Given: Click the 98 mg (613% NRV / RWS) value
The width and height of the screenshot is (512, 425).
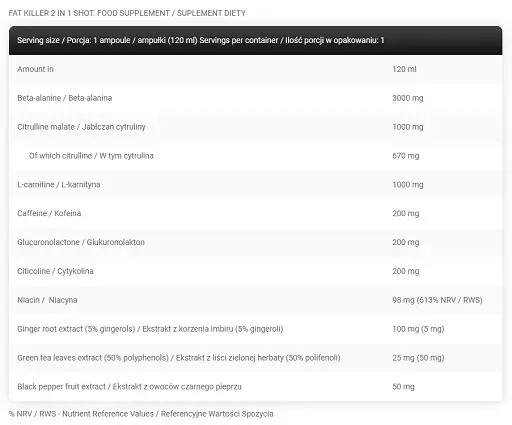Looking at the screenshot, I should (437, 300).
